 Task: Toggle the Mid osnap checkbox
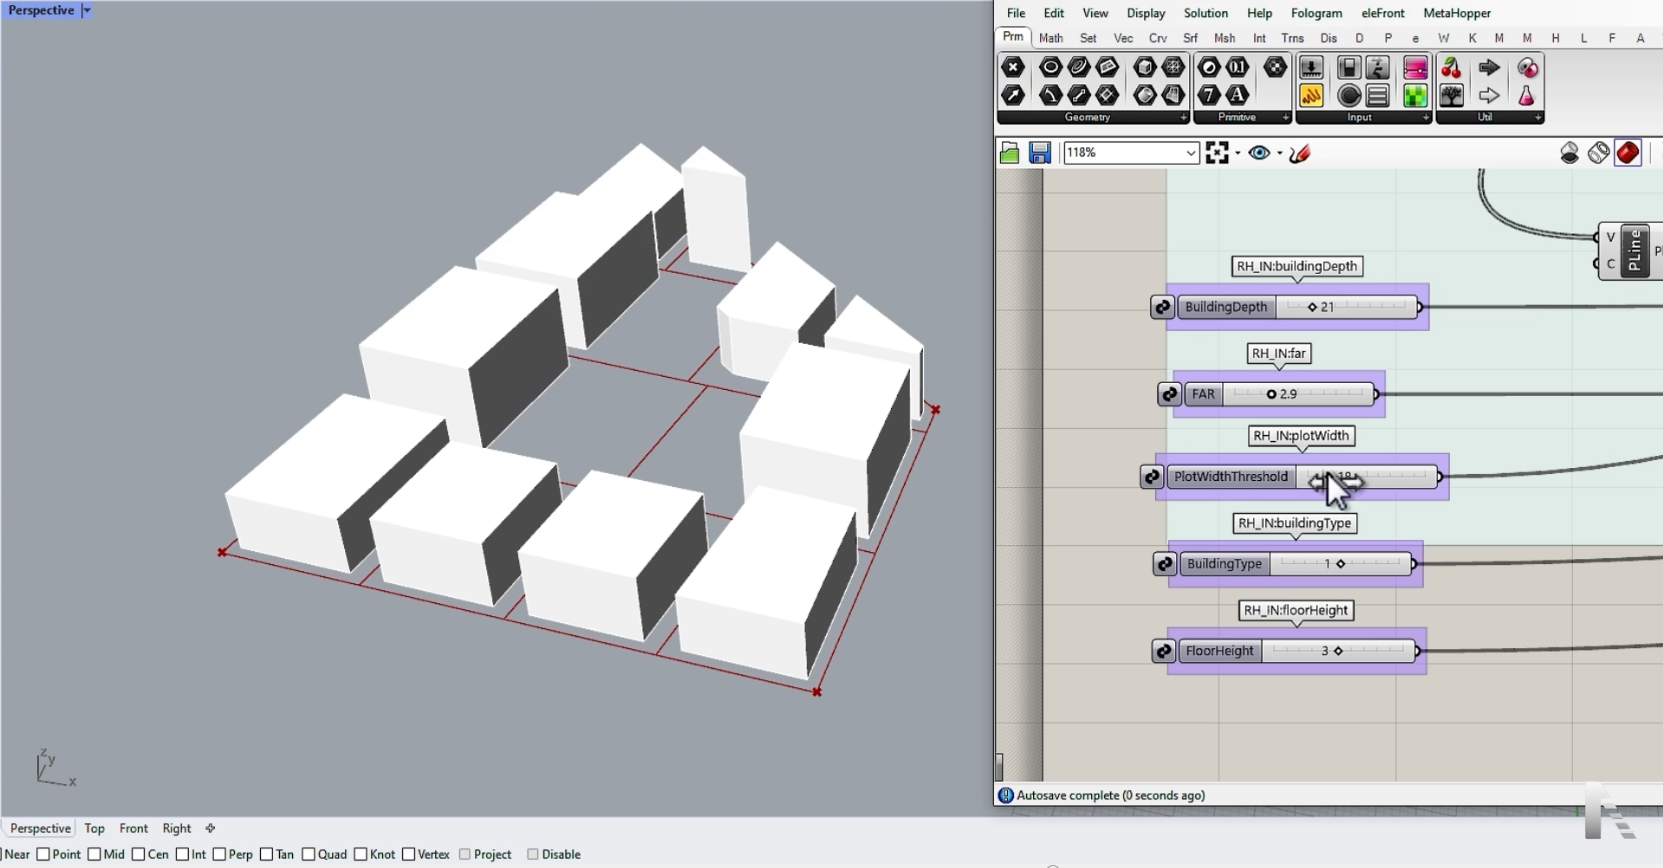pyautogui.click(x=94, y=854)
